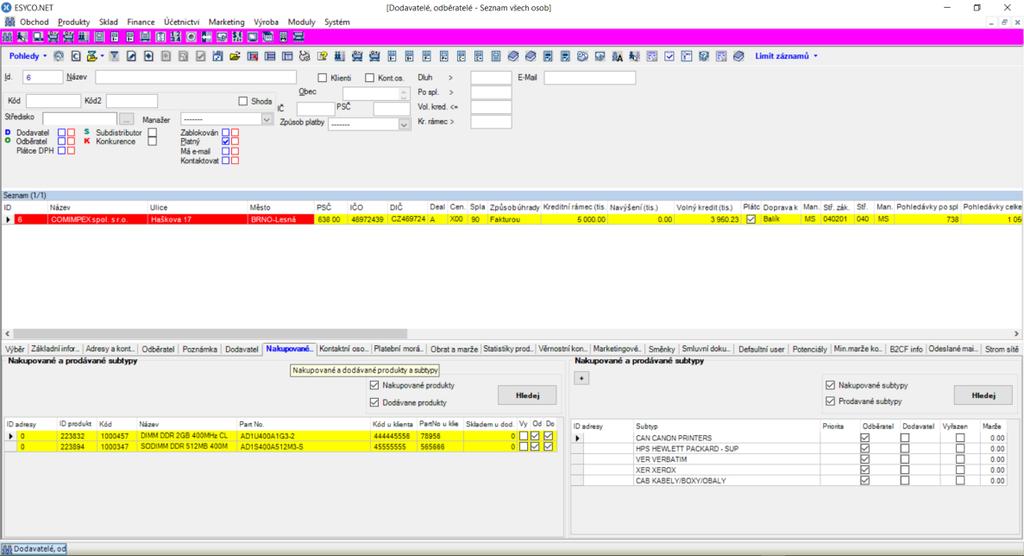Image resolution: width=1024 pixels, height=556 pixels.
Task: Click the left arrow of the horizontal scrollbar
Action: [x=7, y=334]
